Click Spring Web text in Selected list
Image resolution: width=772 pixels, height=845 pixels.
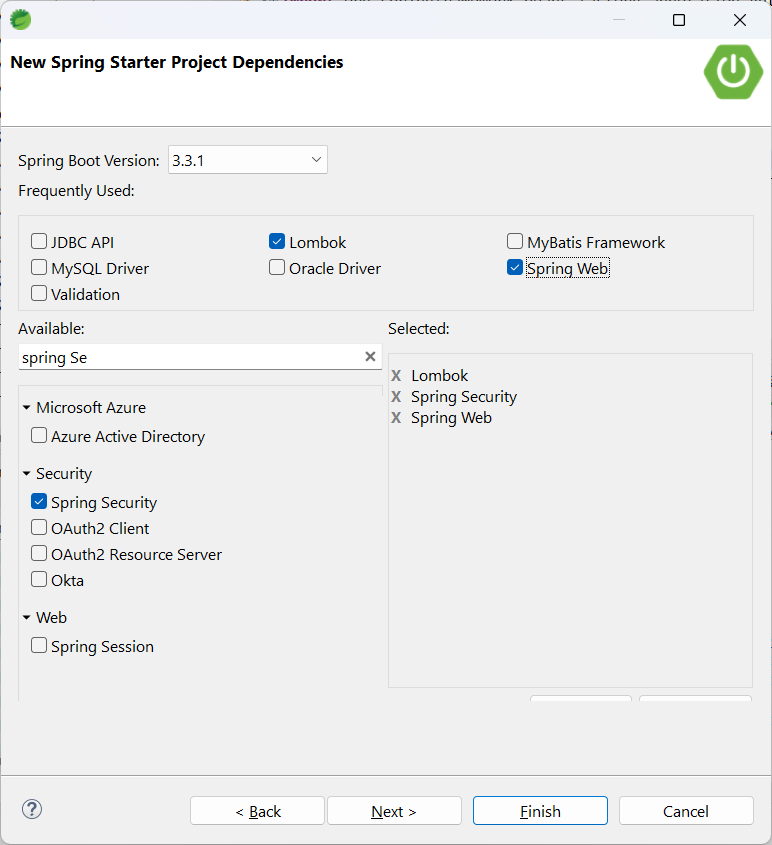click(x=451, y=418)
